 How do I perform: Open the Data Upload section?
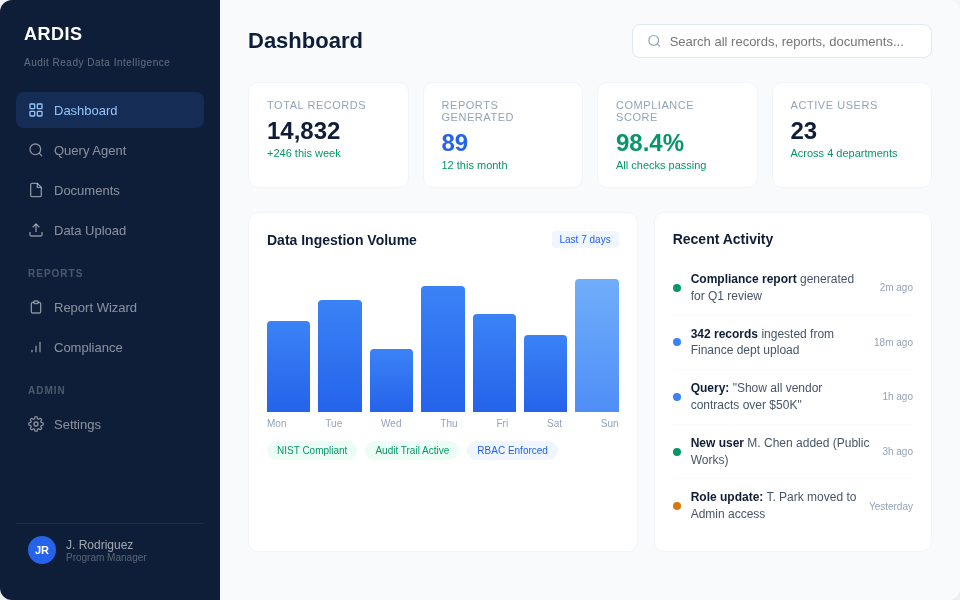pos(90,230)
